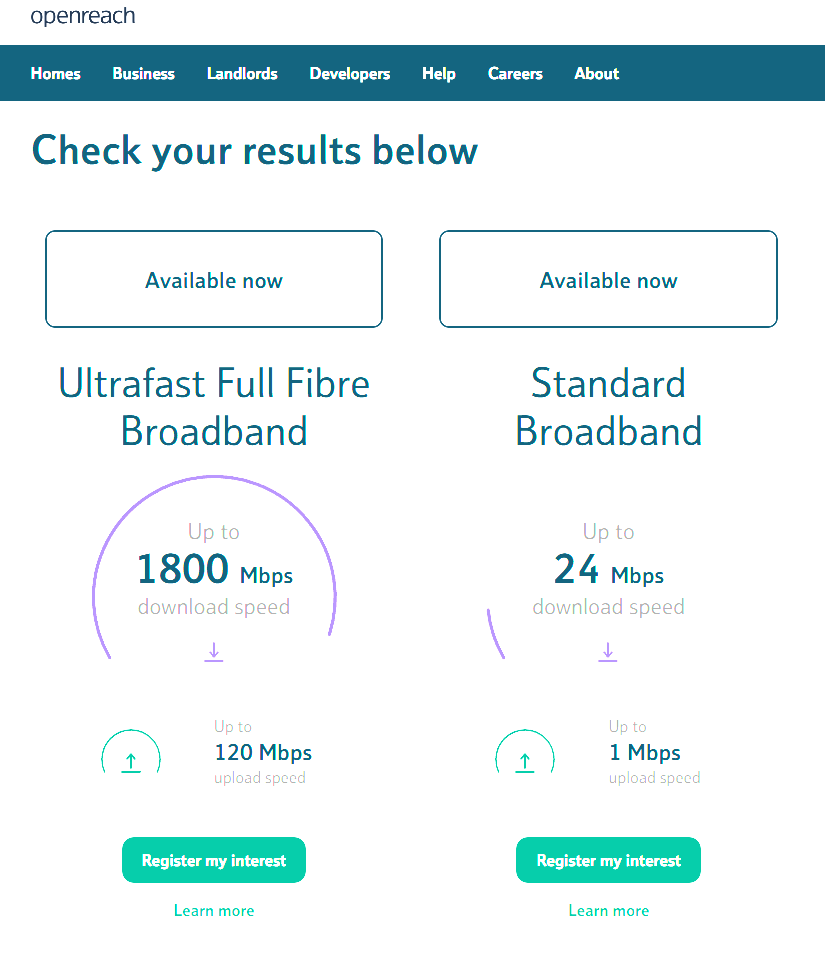Click the download speed arrow under 24 Mbps

coord(608,651)
